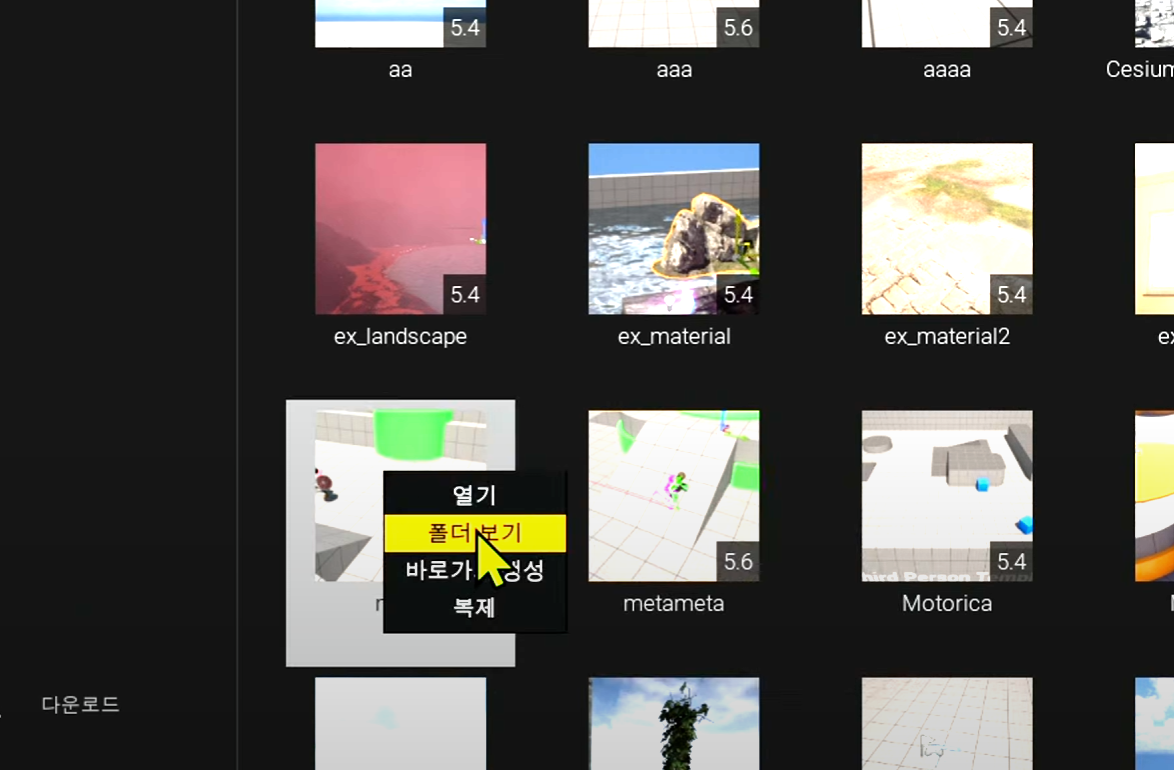Click the 'aa' project name label
The height and width of the screenshot is (770, 1174).
pyautogui.click(x=401, y=70)
